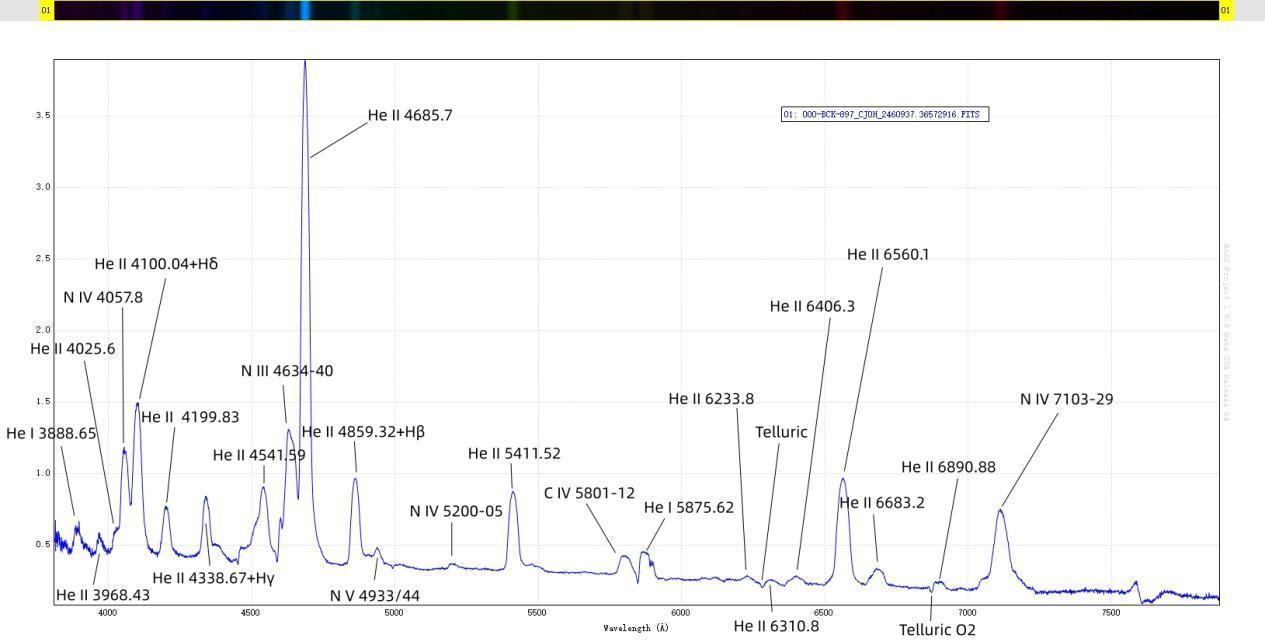
Task: Select the He I 3888.65 label
Action: tap(51, 433)
